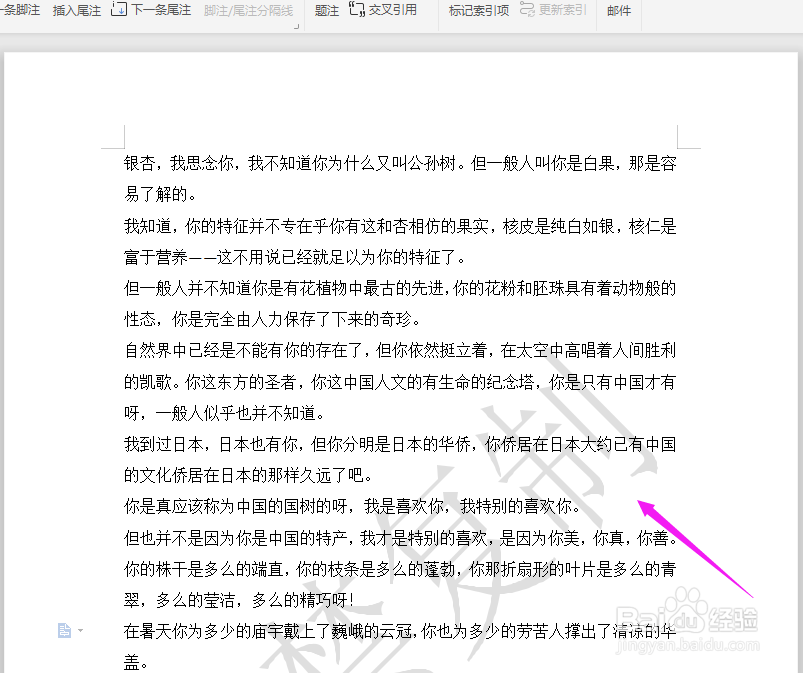Trigger Insert Endnote from the toolbar
Screen dimensions: 803x673
click(77, 11)
